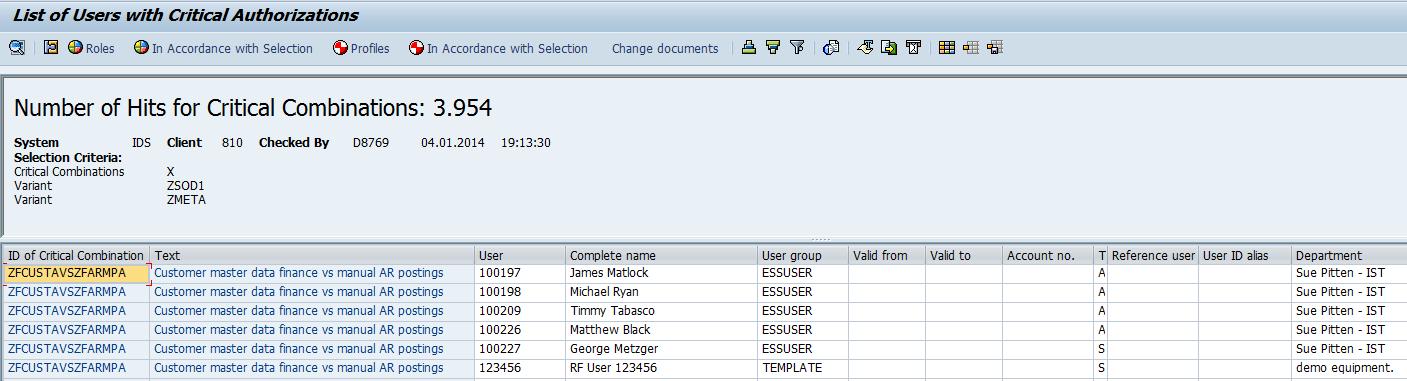This screenshot has height=381, width=1407.
Task: Click the name Michael Ryan
Action: (605, 292)
